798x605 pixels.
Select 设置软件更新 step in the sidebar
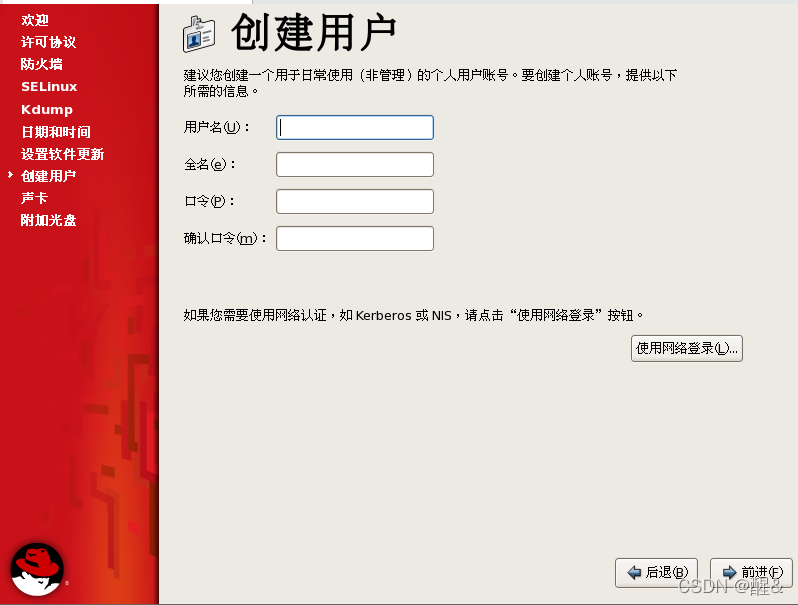(x=62, y=154)
